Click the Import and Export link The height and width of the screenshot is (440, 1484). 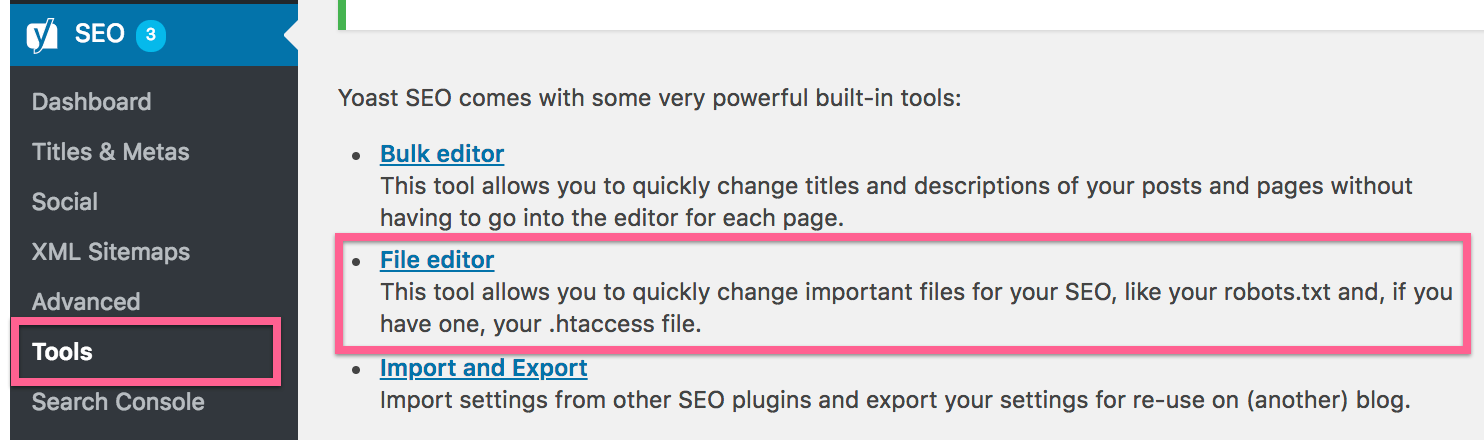(483, 368)
